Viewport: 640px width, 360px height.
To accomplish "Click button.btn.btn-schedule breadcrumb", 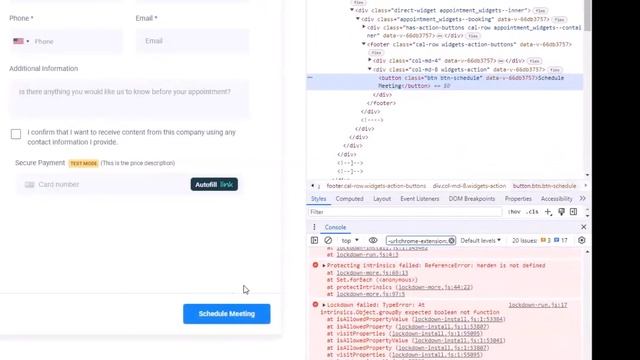I will (x=544, y=186).
